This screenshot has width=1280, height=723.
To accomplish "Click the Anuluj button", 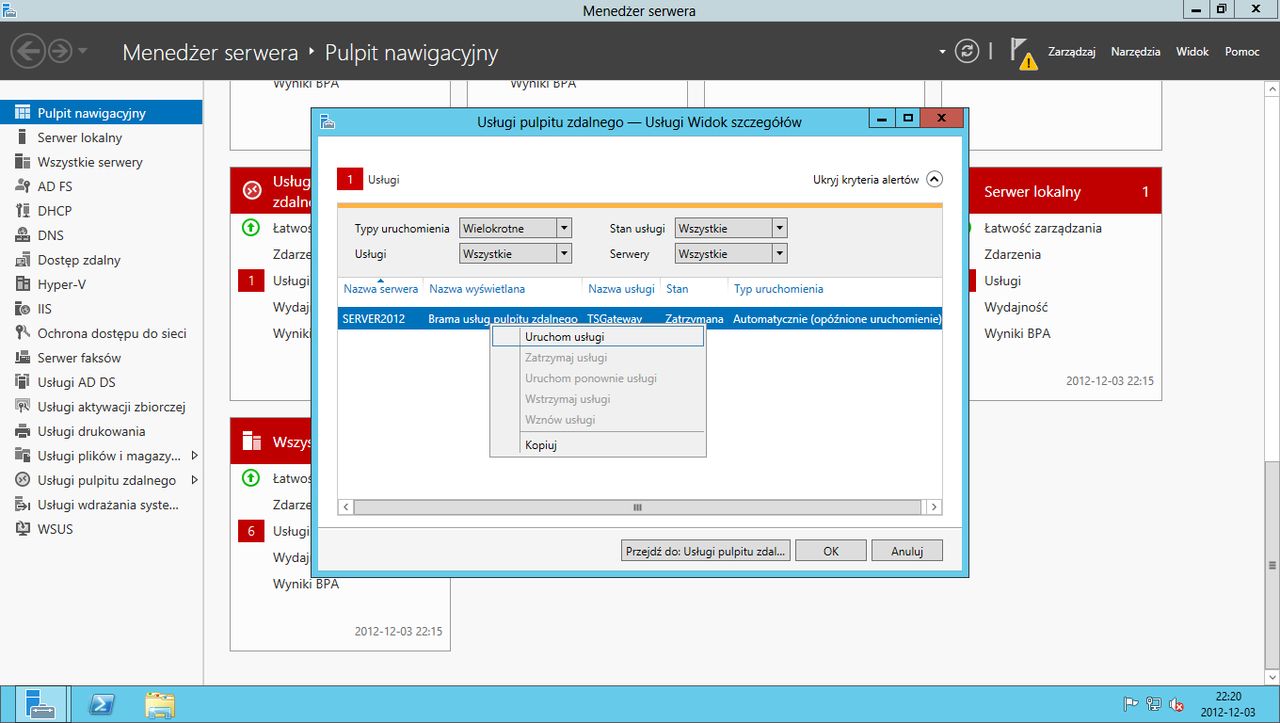I will pos(907,551).
